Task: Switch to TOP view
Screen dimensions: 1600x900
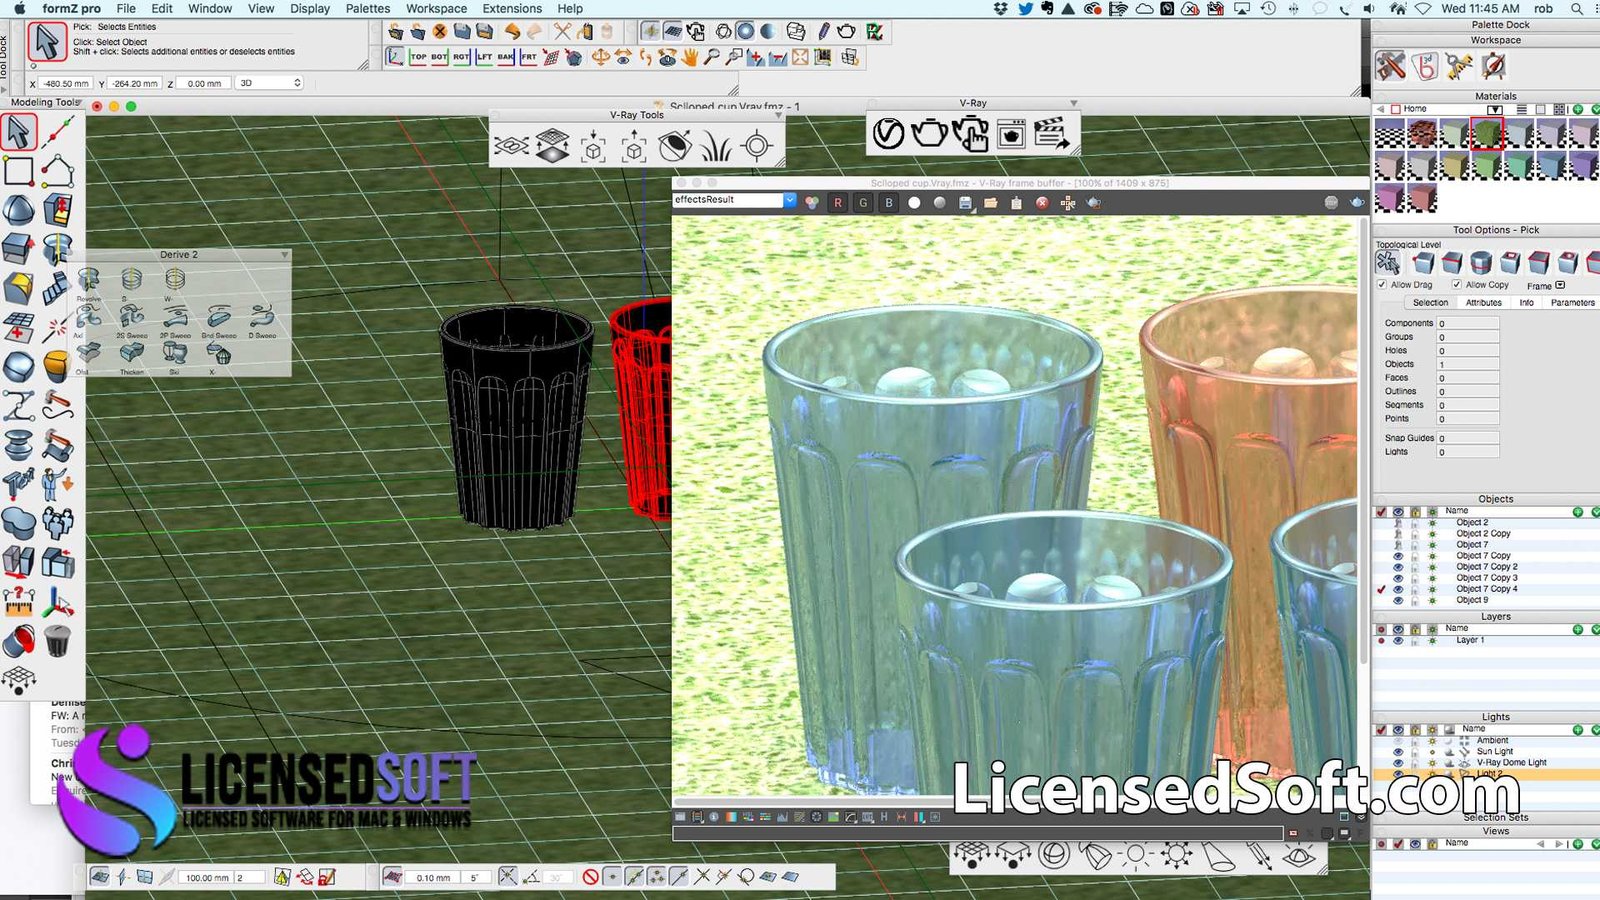Action: tap(418, 58)
